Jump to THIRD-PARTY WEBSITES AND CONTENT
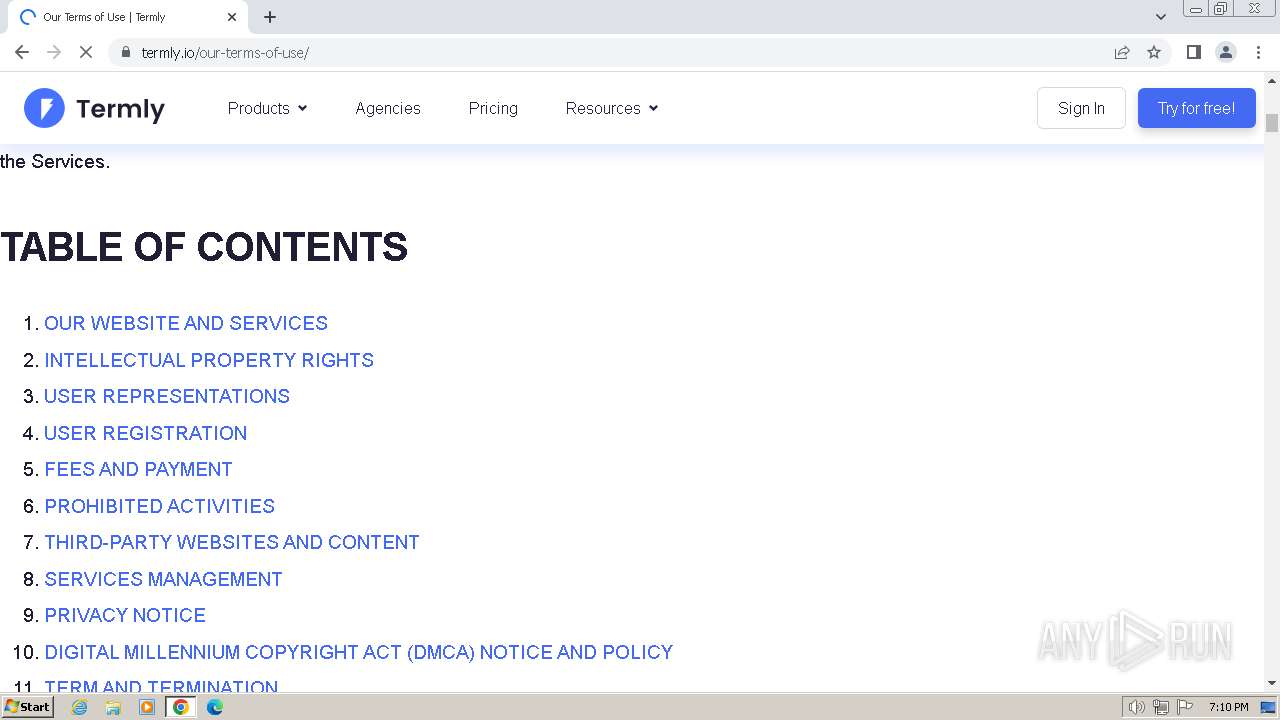 pyautogui.click(x=232, y=542)
